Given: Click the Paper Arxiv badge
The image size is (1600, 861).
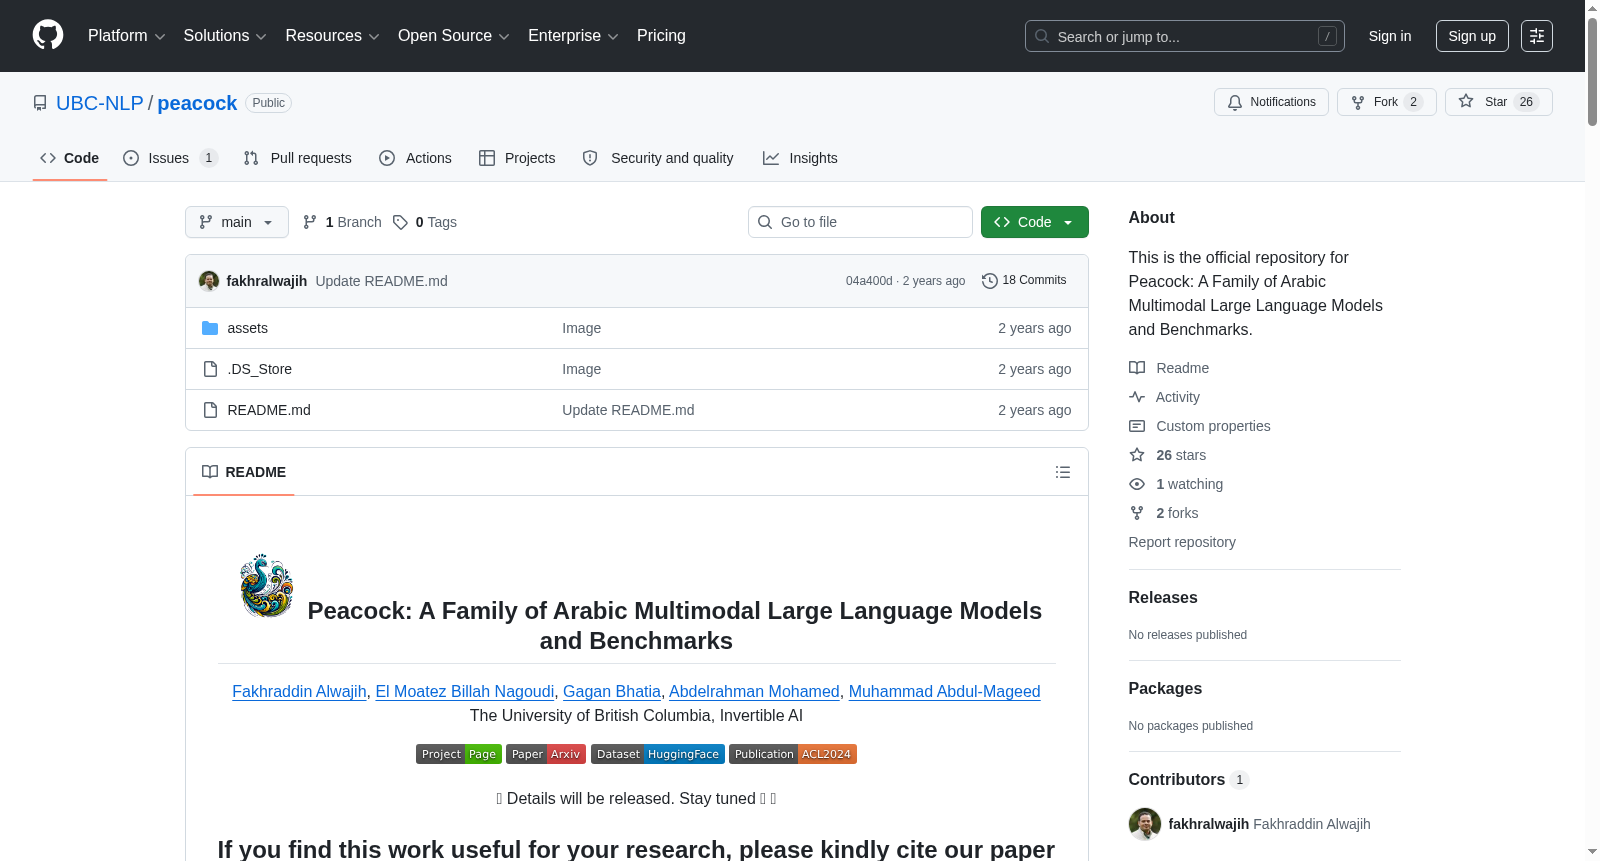Looking at the screenshot, I should coord(546,754).
